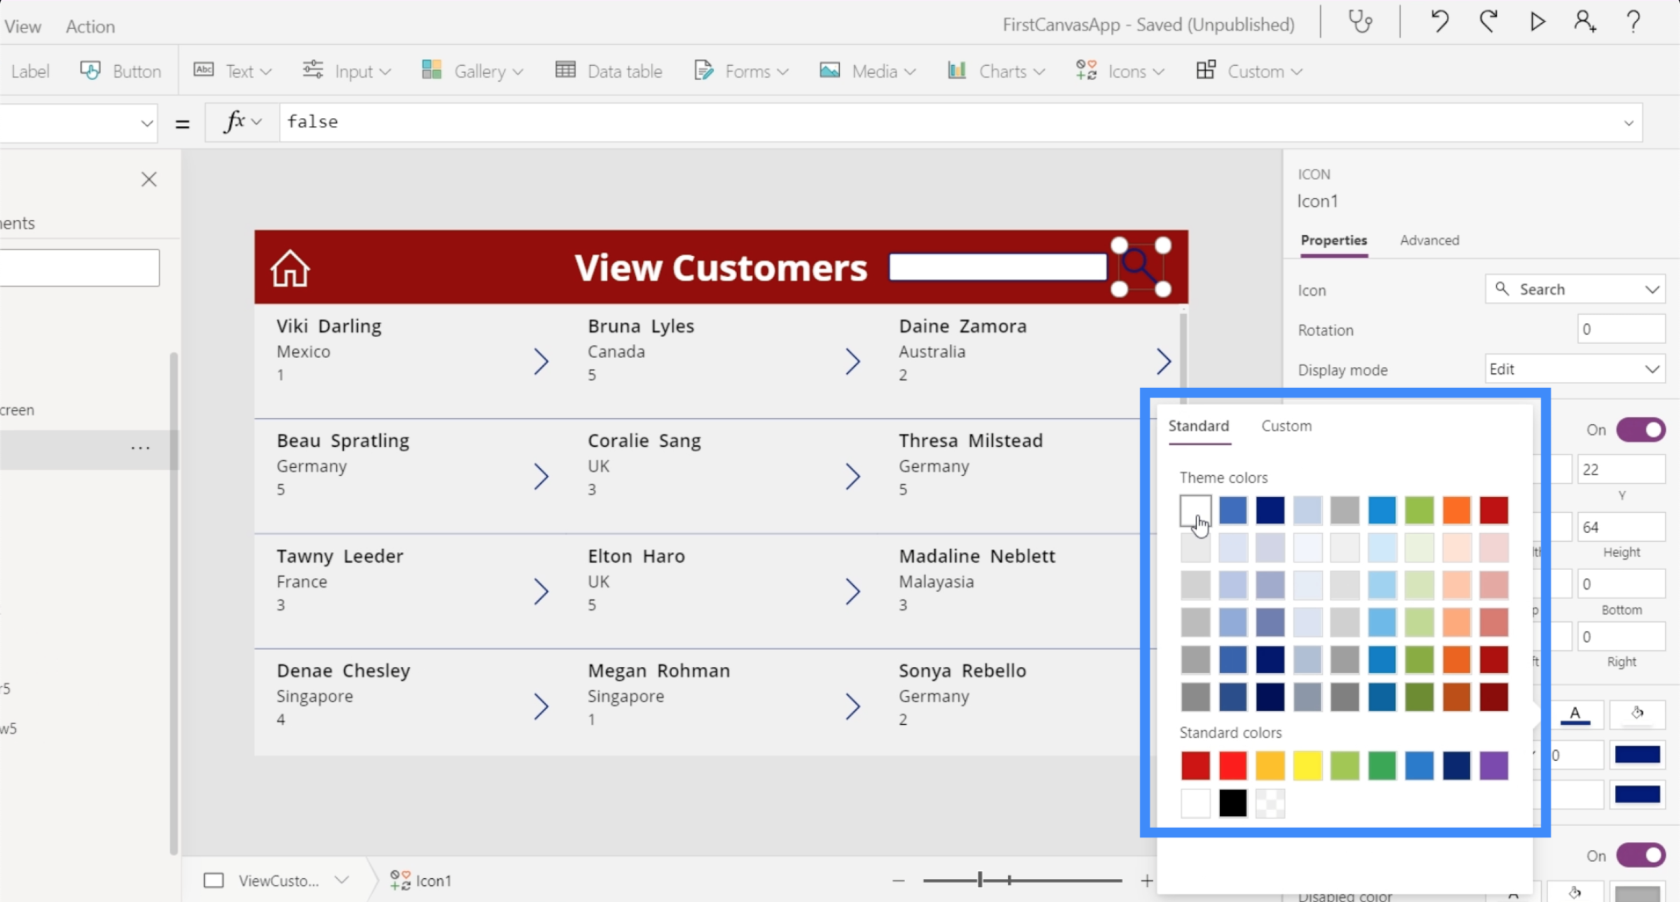Image resolution: width=1680 pixels, height=902 pixels.
Task: Insert a Data table
Action: click(x=609, y=71)
